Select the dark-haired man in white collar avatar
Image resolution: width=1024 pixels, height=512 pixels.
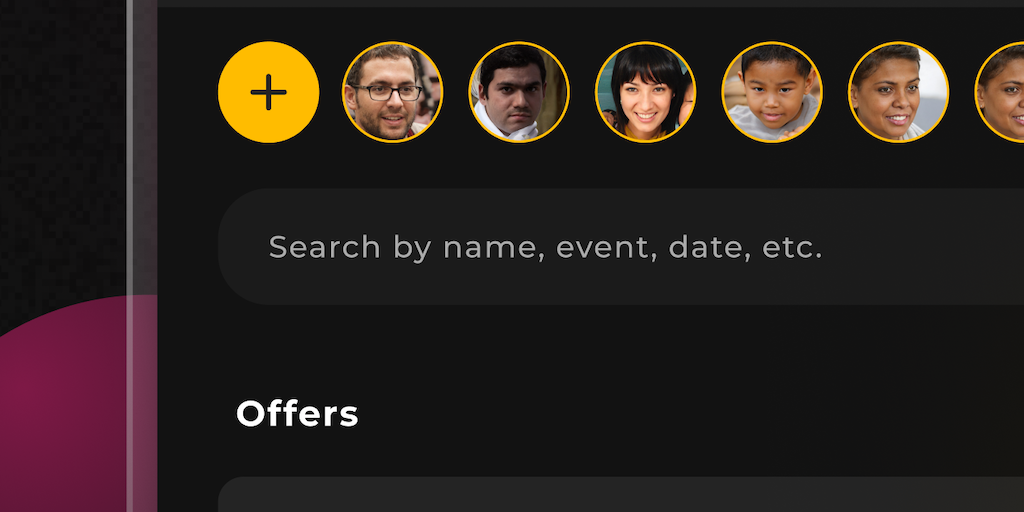click(x=519, y=92)
